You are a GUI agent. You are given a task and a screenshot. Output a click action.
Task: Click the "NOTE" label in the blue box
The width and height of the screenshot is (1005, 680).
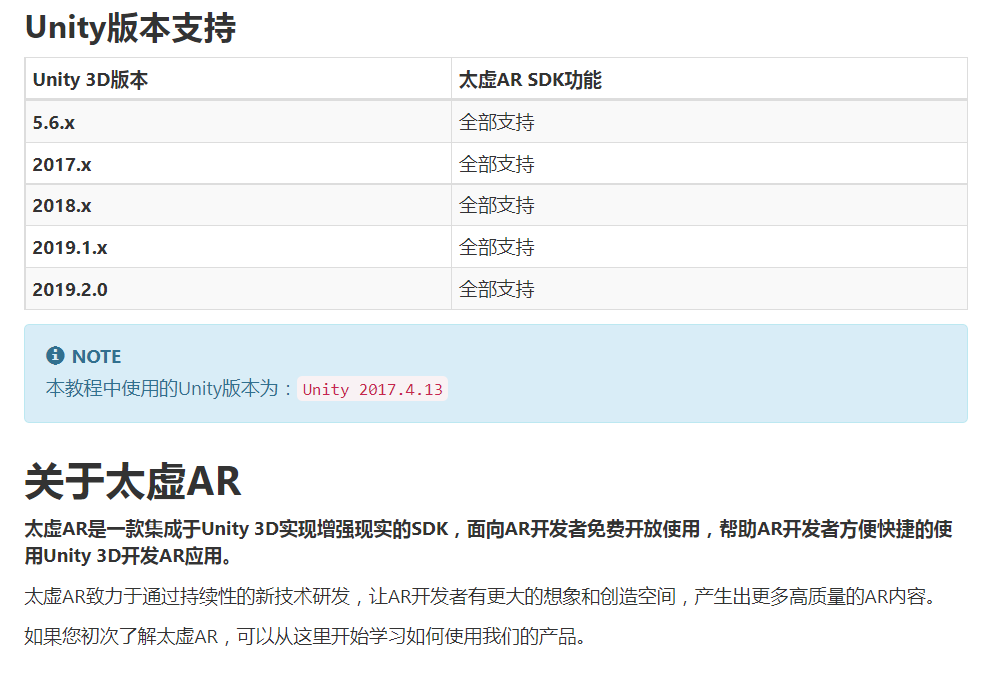click(x=96, y=356)
